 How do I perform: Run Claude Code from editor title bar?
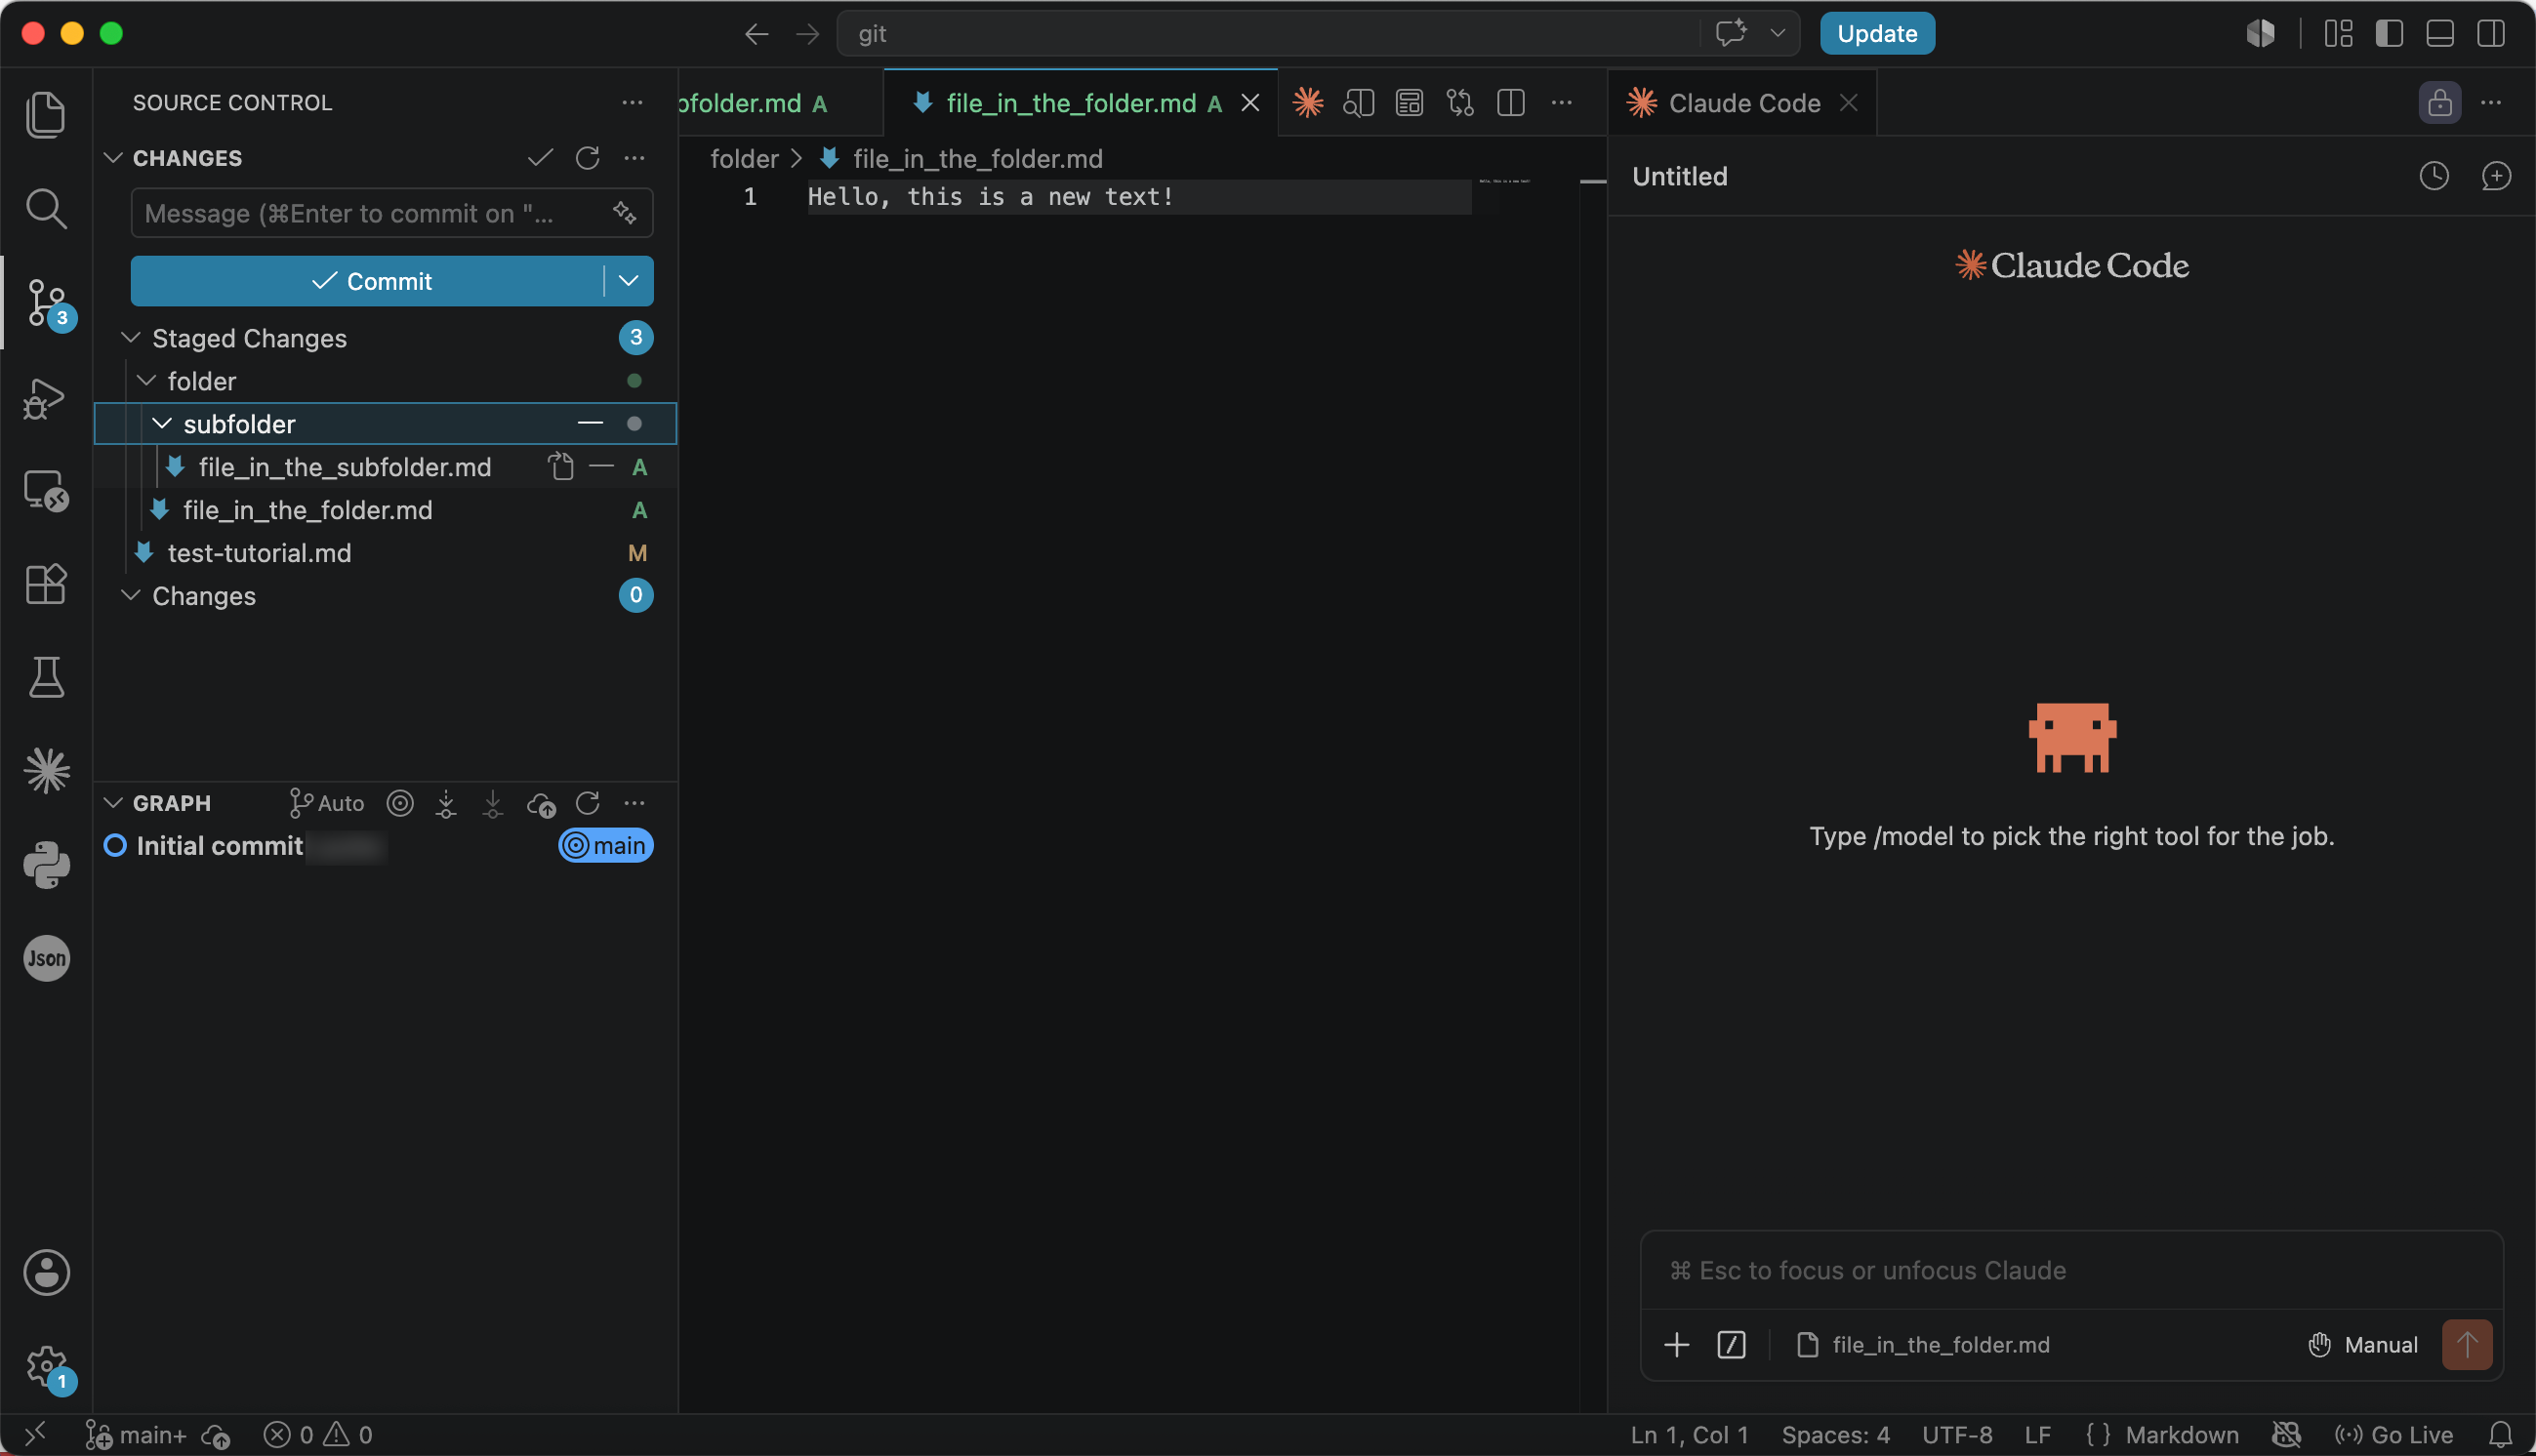tap(1307, 102)
